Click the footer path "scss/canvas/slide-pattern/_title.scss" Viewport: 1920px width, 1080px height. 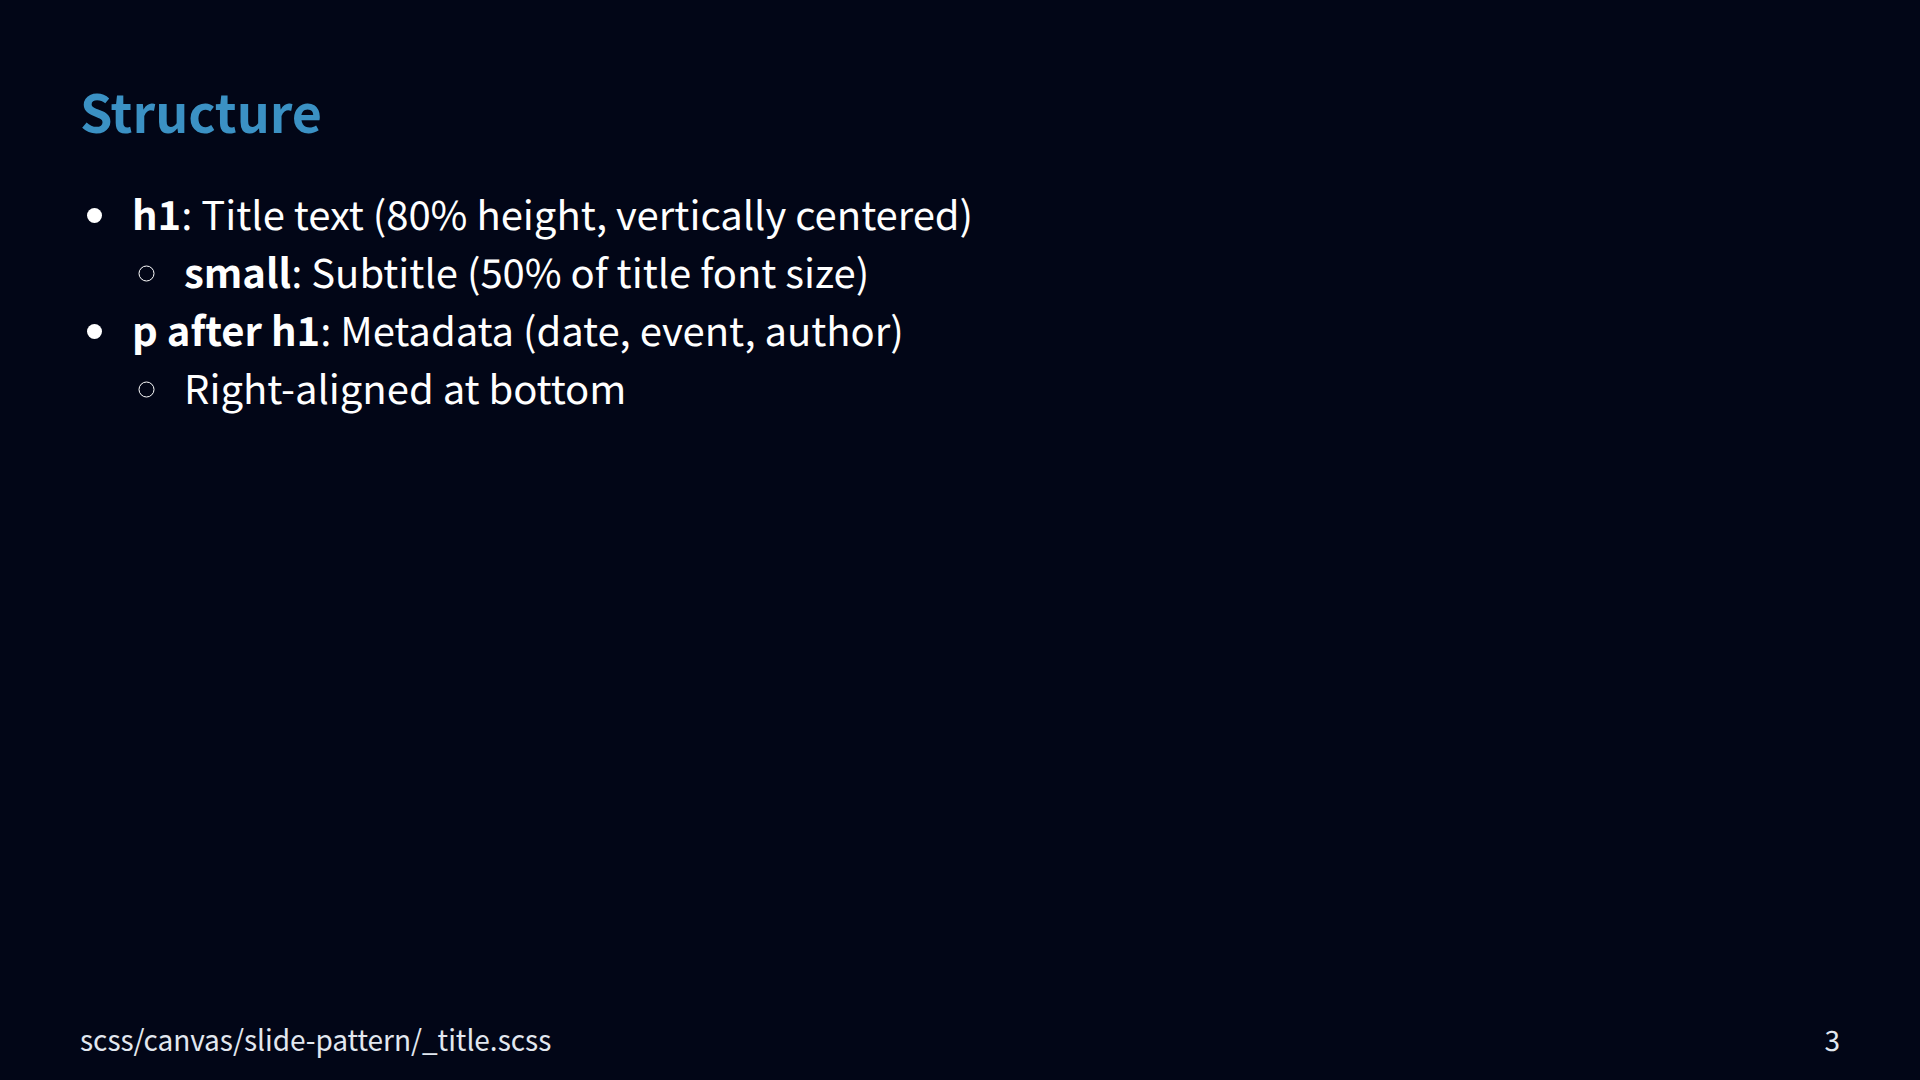(315, 1041)
